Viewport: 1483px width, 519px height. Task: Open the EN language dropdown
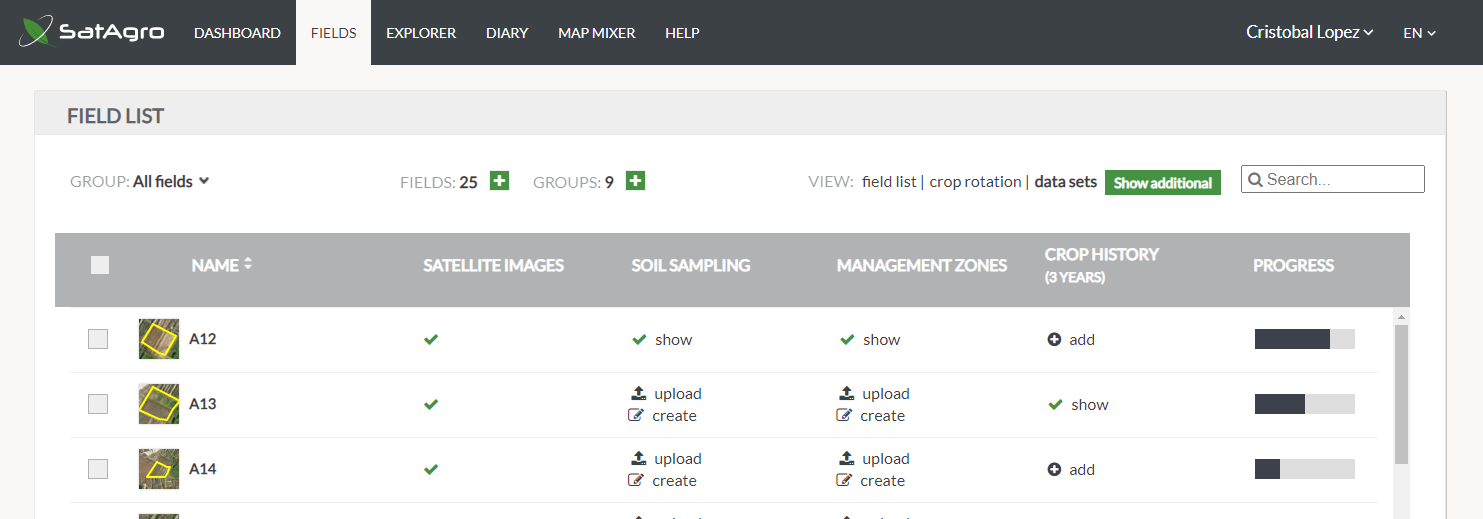pos(1419,33)
